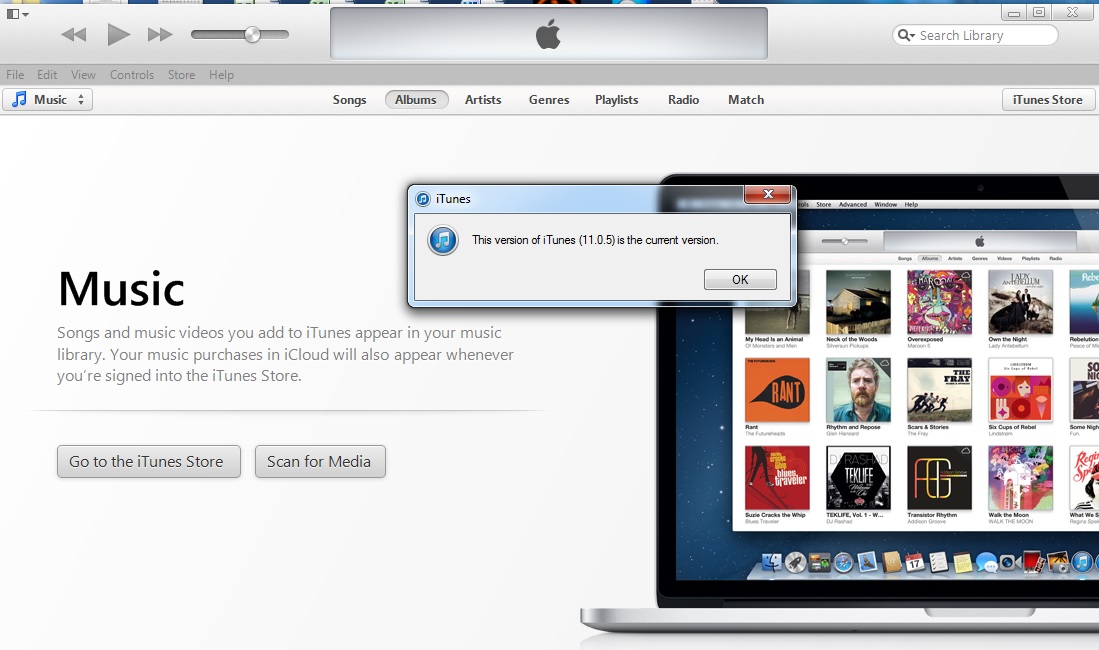Click the iTunes icon in dialog title bar
Viewport: 1099px width, 650px height.
click(x=423, y=199)
